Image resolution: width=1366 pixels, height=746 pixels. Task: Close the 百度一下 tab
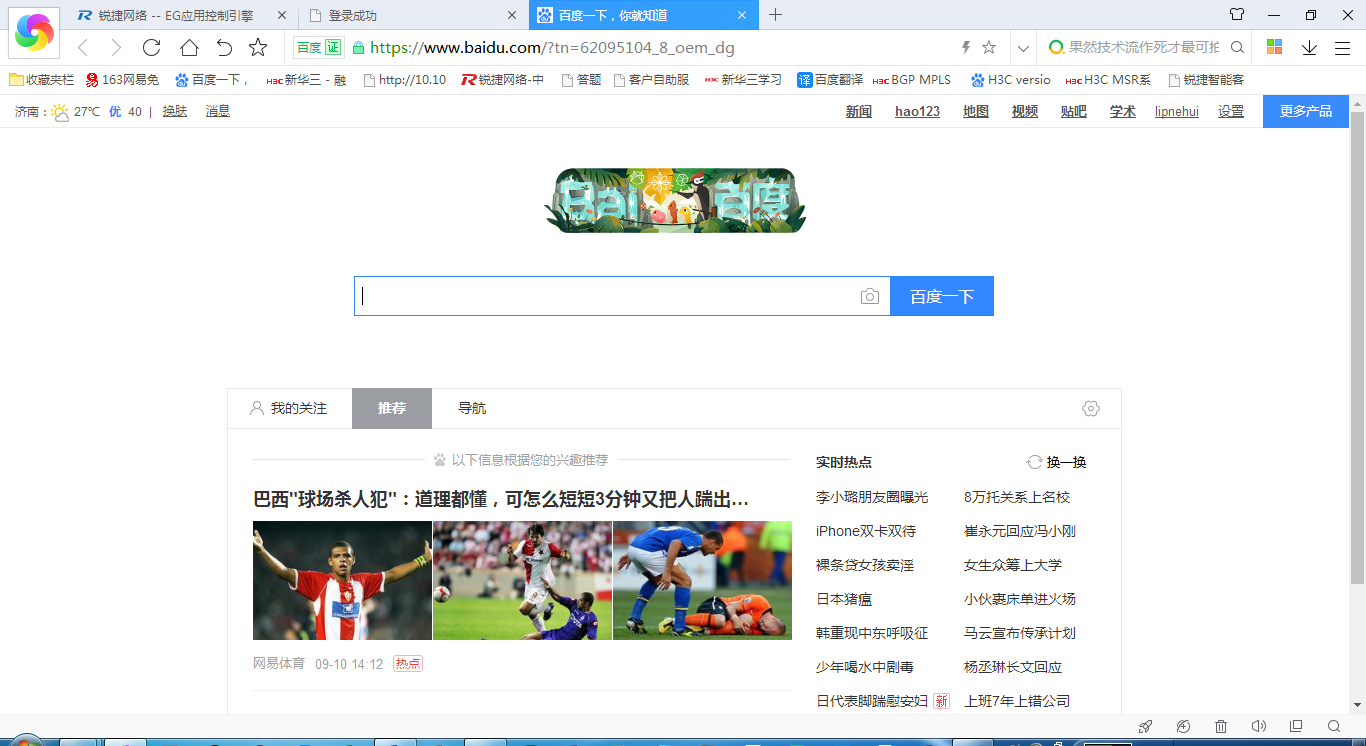pos(741,15)
